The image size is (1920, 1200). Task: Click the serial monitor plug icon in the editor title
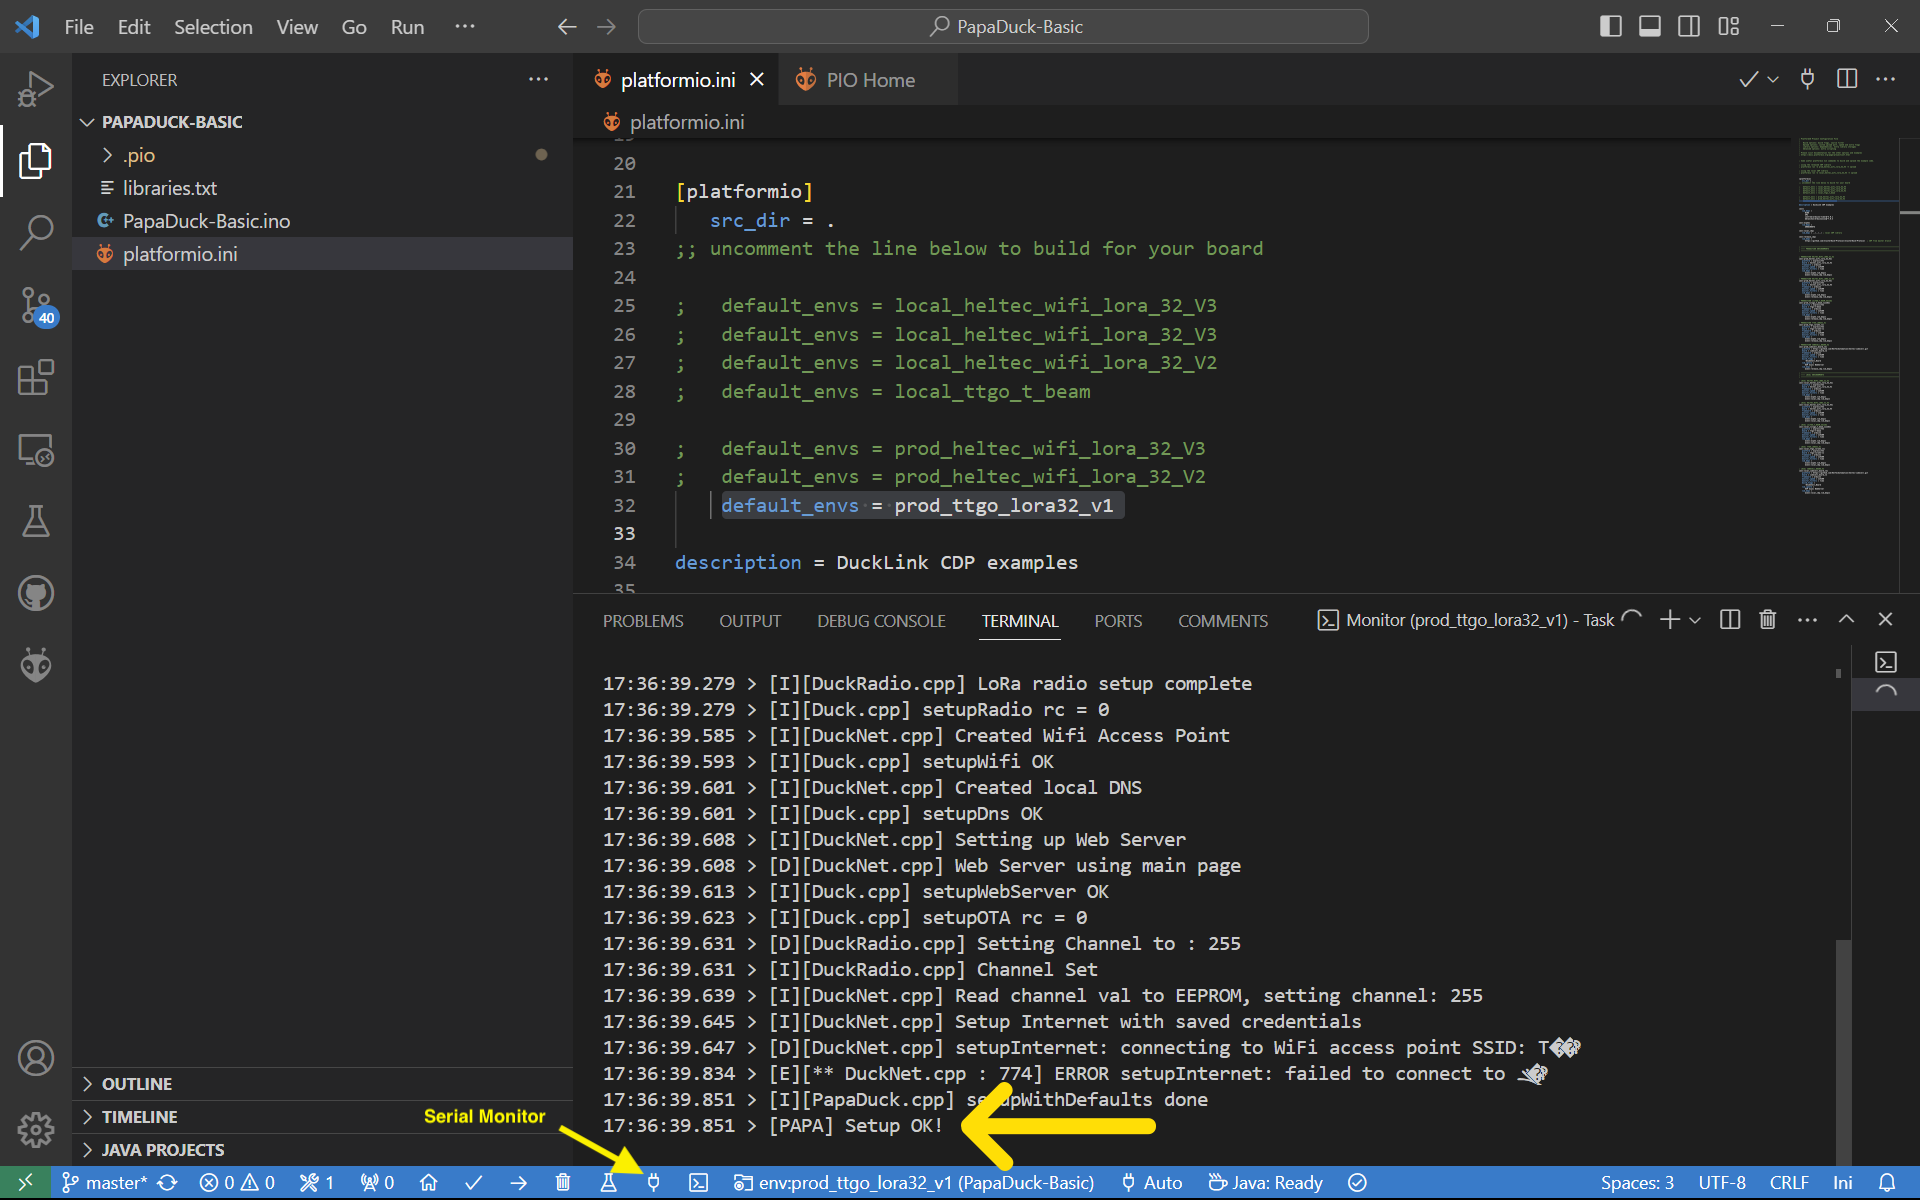tap(1807, 79)
